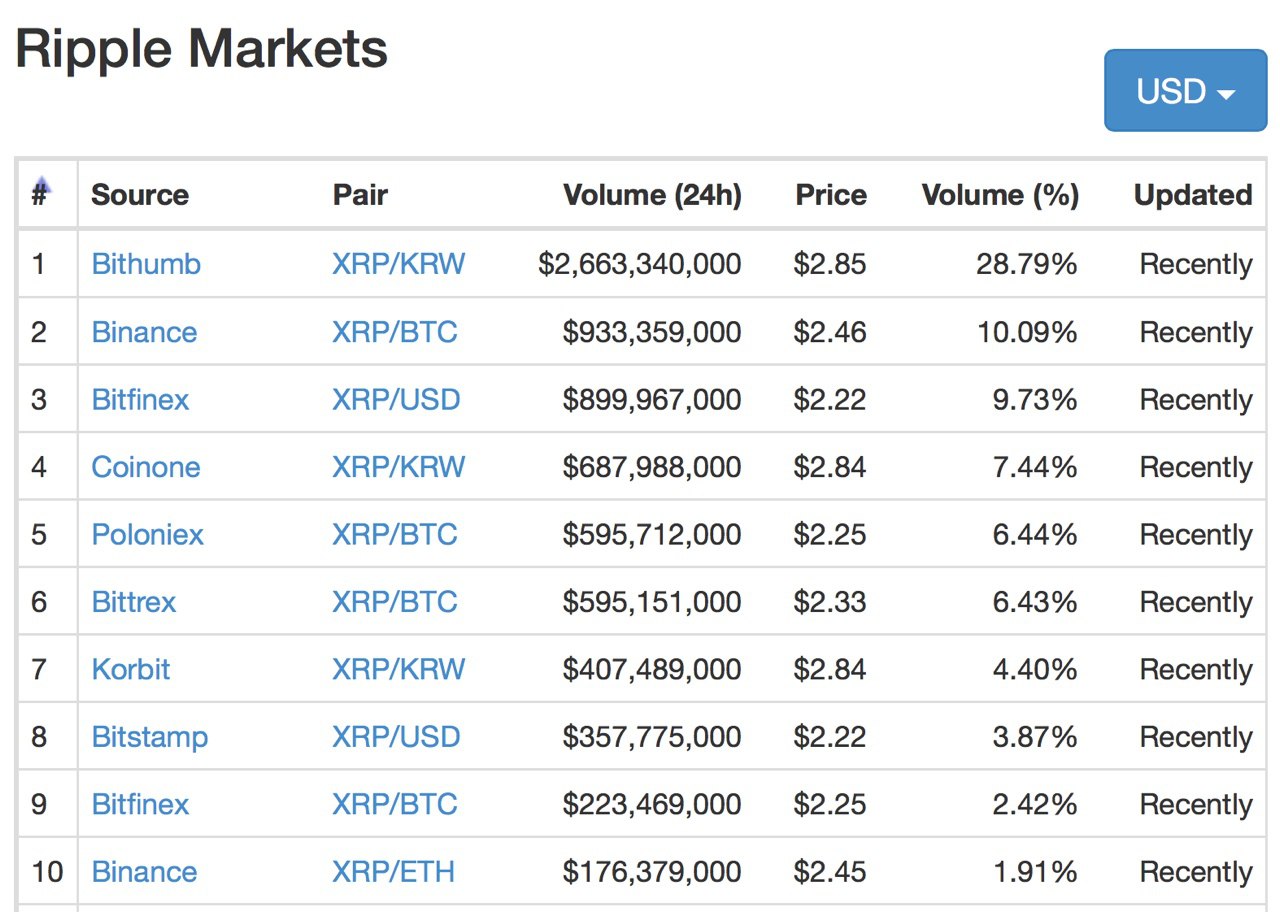This screenshot has height=912, width=1280.
Task: Click the sort arrow icon in # column
Action: [x=42, y=184]
